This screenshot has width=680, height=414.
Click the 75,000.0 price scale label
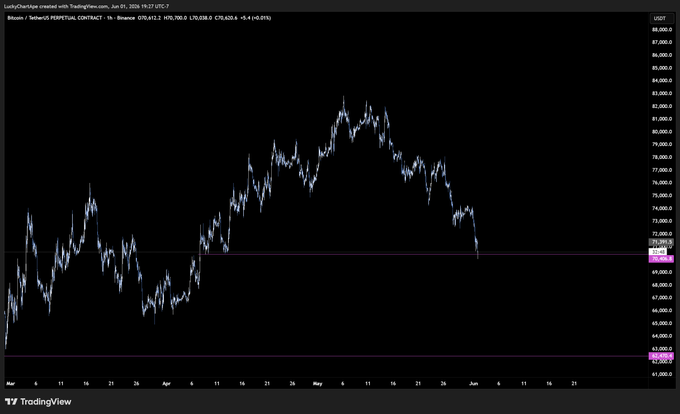[x=662, y=196]
